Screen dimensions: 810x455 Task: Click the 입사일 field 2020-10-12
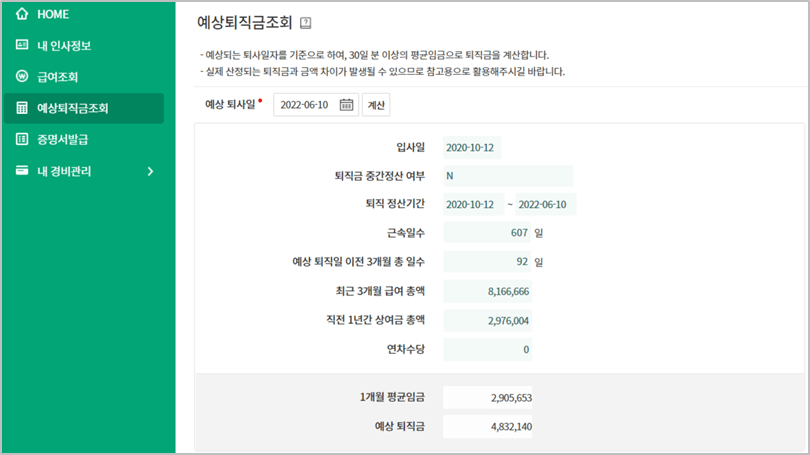tap(472, 148)
